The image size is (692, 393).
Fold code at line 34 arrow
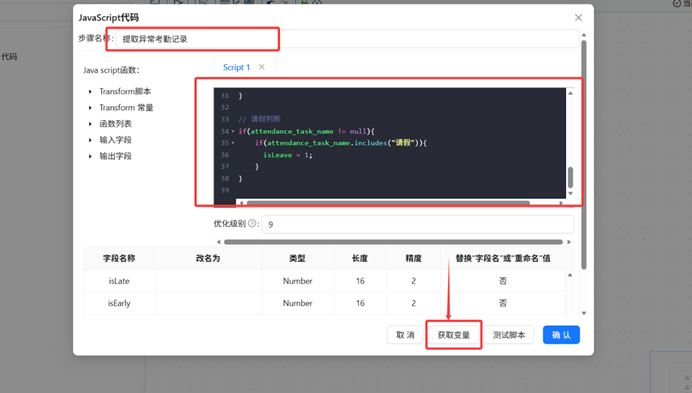[233, 131]
